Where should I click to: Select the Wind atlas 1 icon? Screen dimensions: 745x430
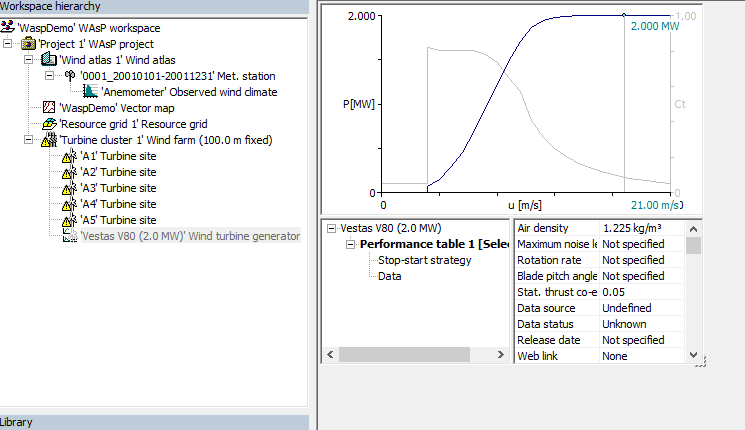[x=47, y=60]
